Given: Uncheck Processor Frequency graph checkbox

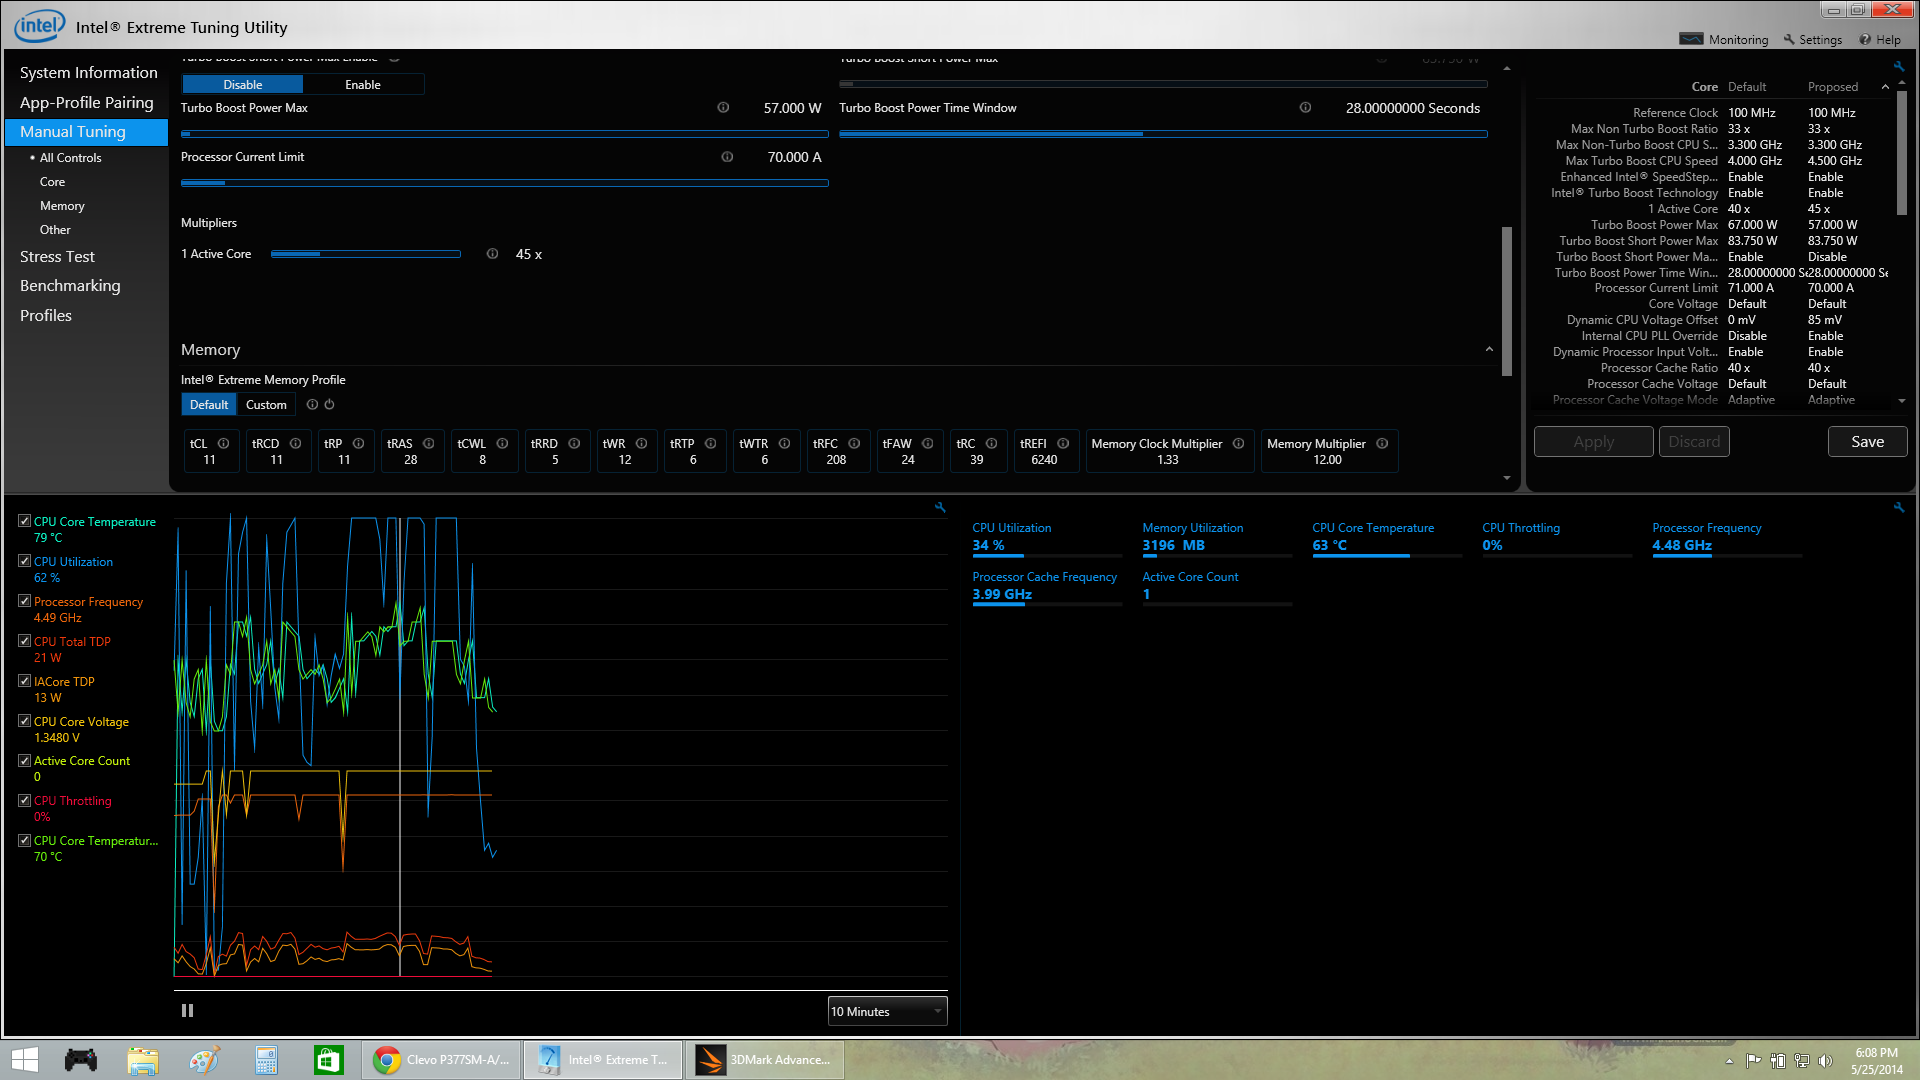Looking at the screenshot, I should tap(24, 601).
